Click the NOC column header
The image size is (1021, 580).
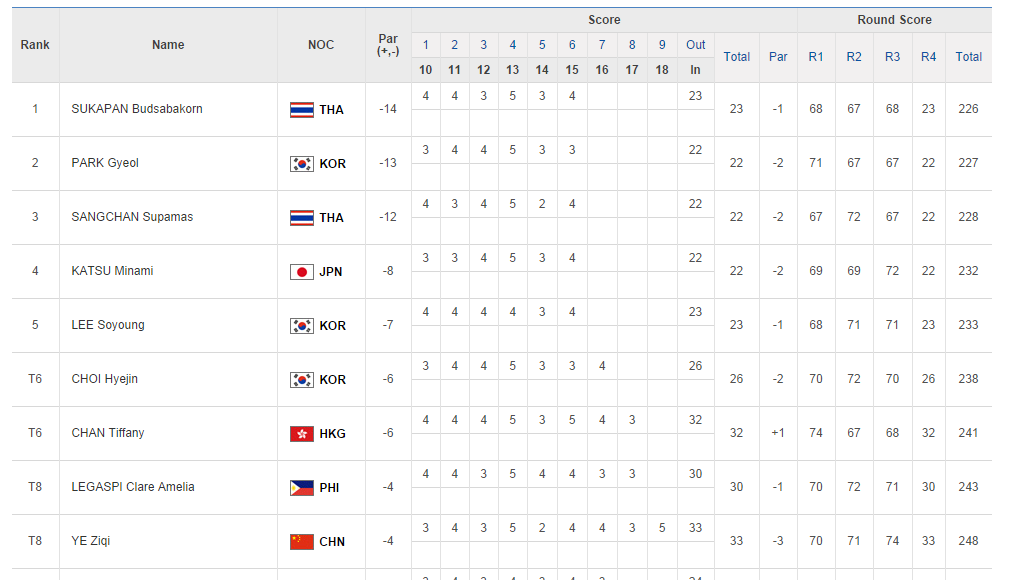(x=321, y=45)
